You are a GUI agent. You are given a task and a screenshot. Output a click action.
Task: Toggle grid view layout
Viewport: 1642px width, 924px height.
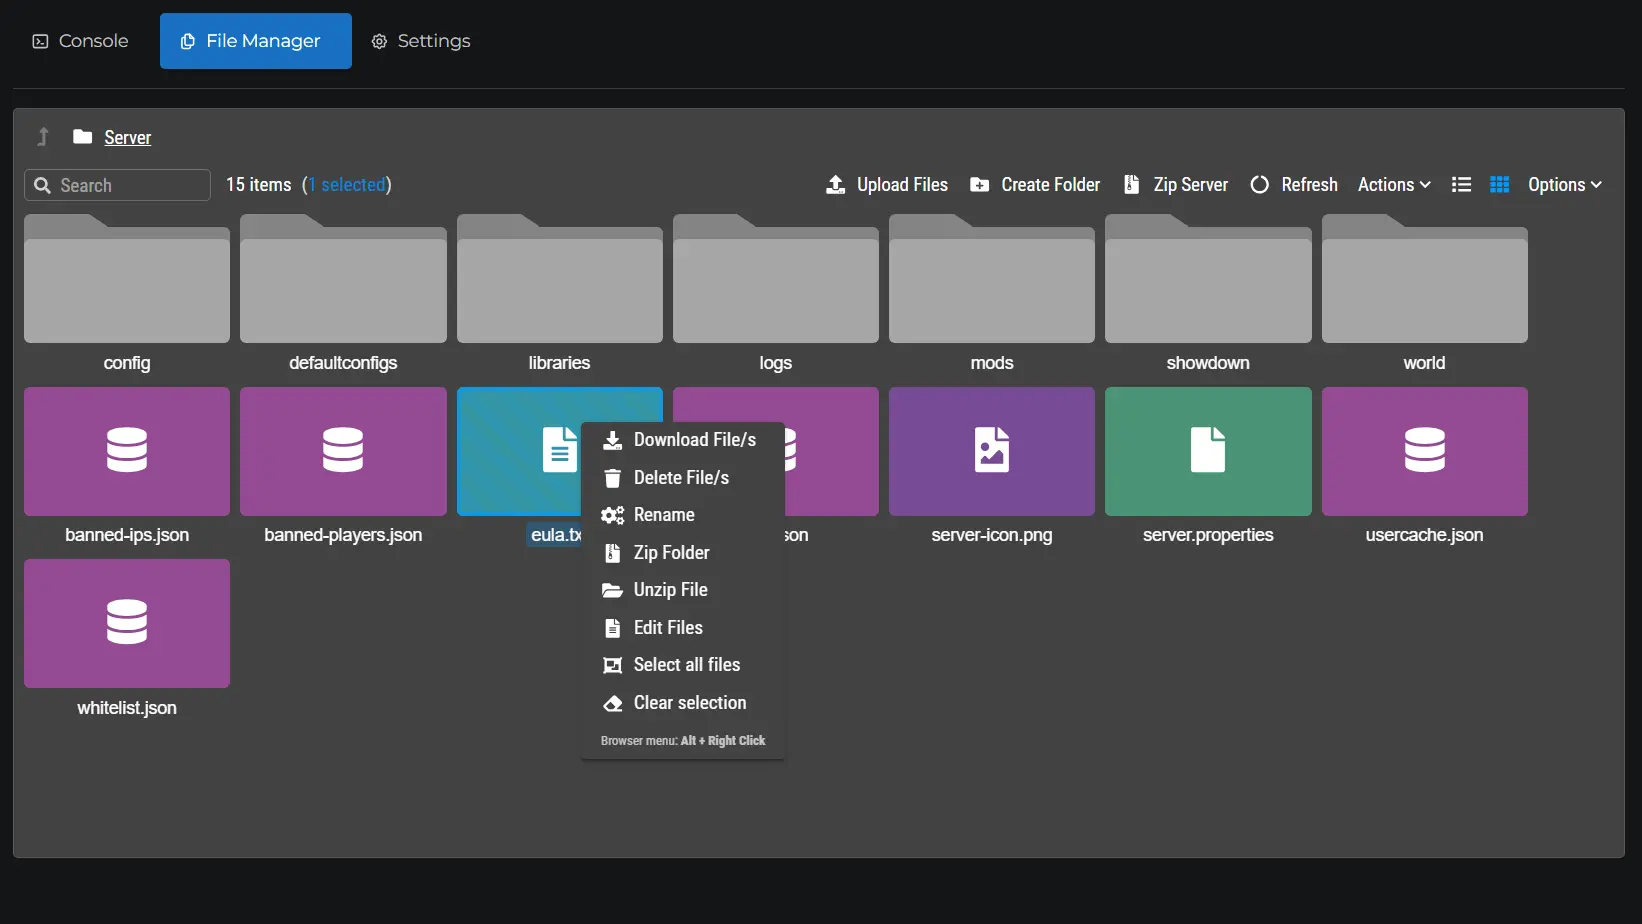point(1499,184)
